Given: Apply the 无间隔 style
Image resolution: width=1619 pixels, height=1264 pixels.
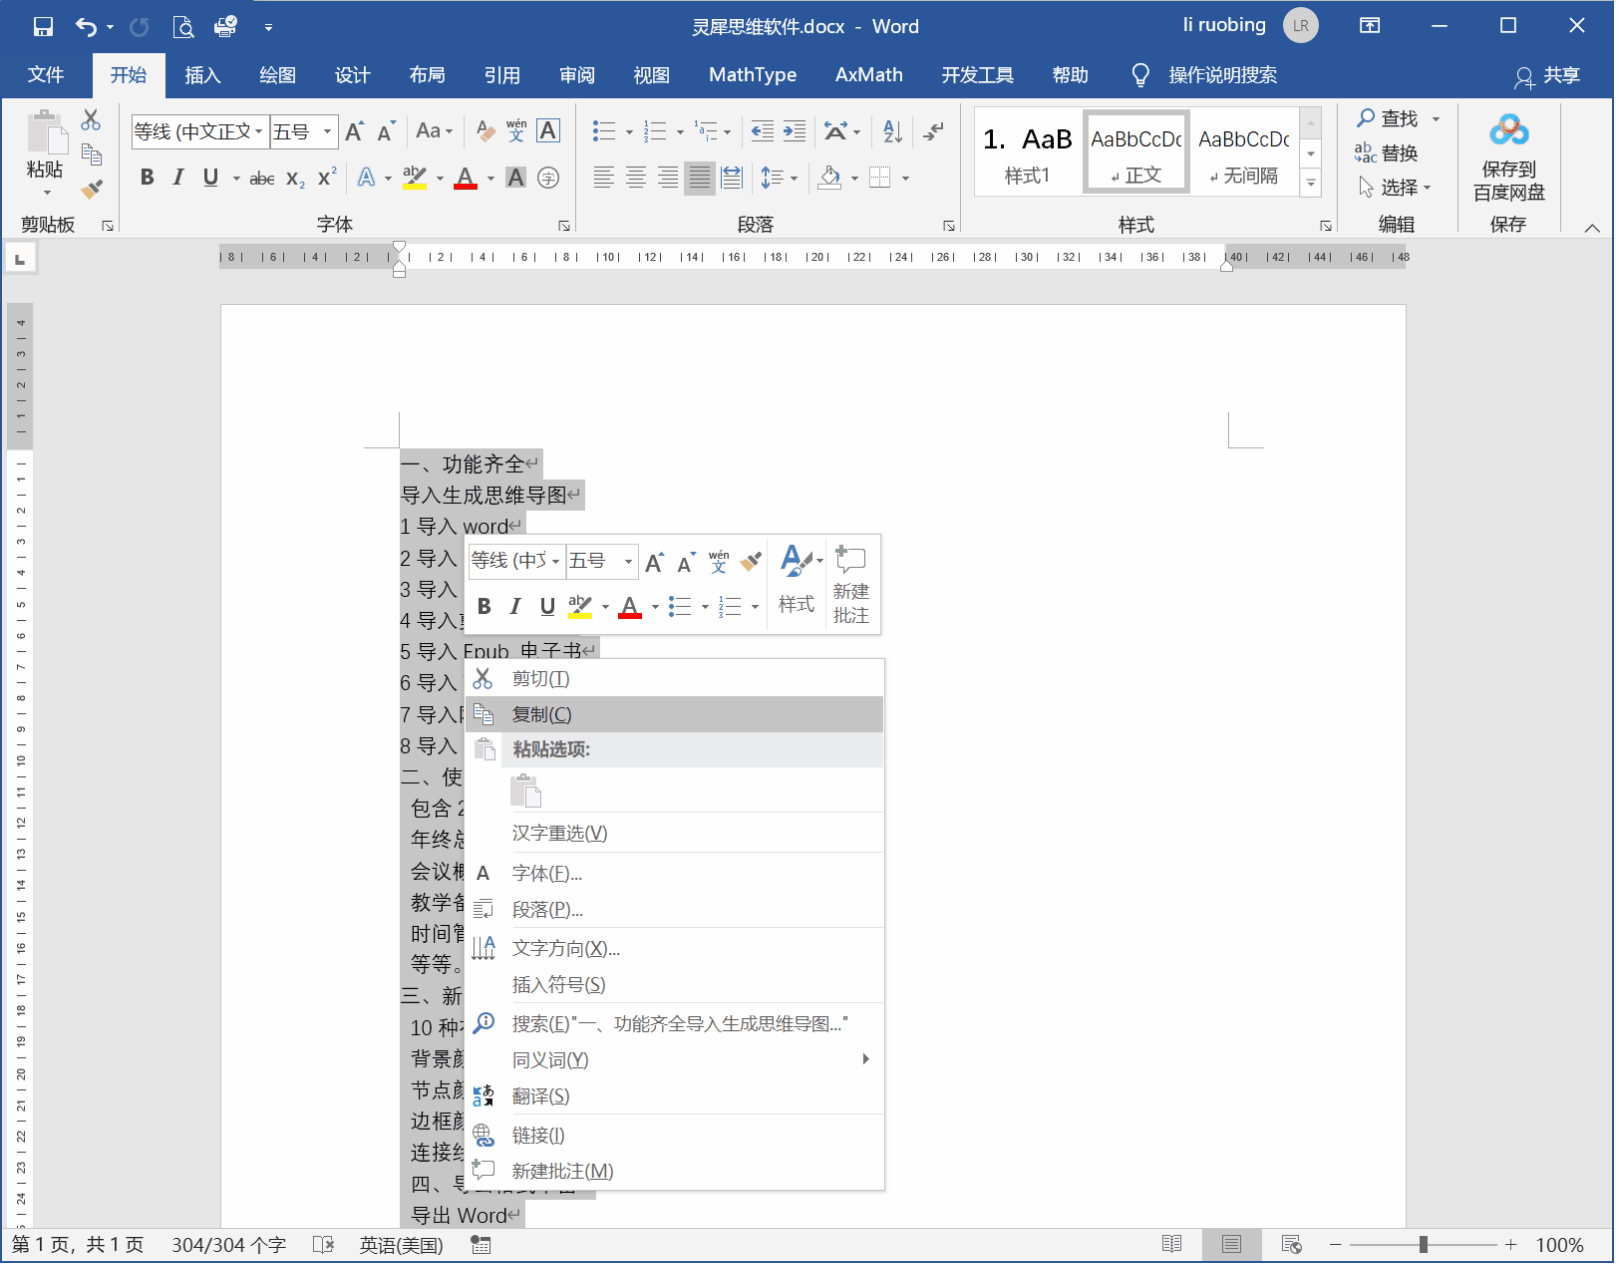Looking at the screenshot, I should click(x=1245, y=153).
